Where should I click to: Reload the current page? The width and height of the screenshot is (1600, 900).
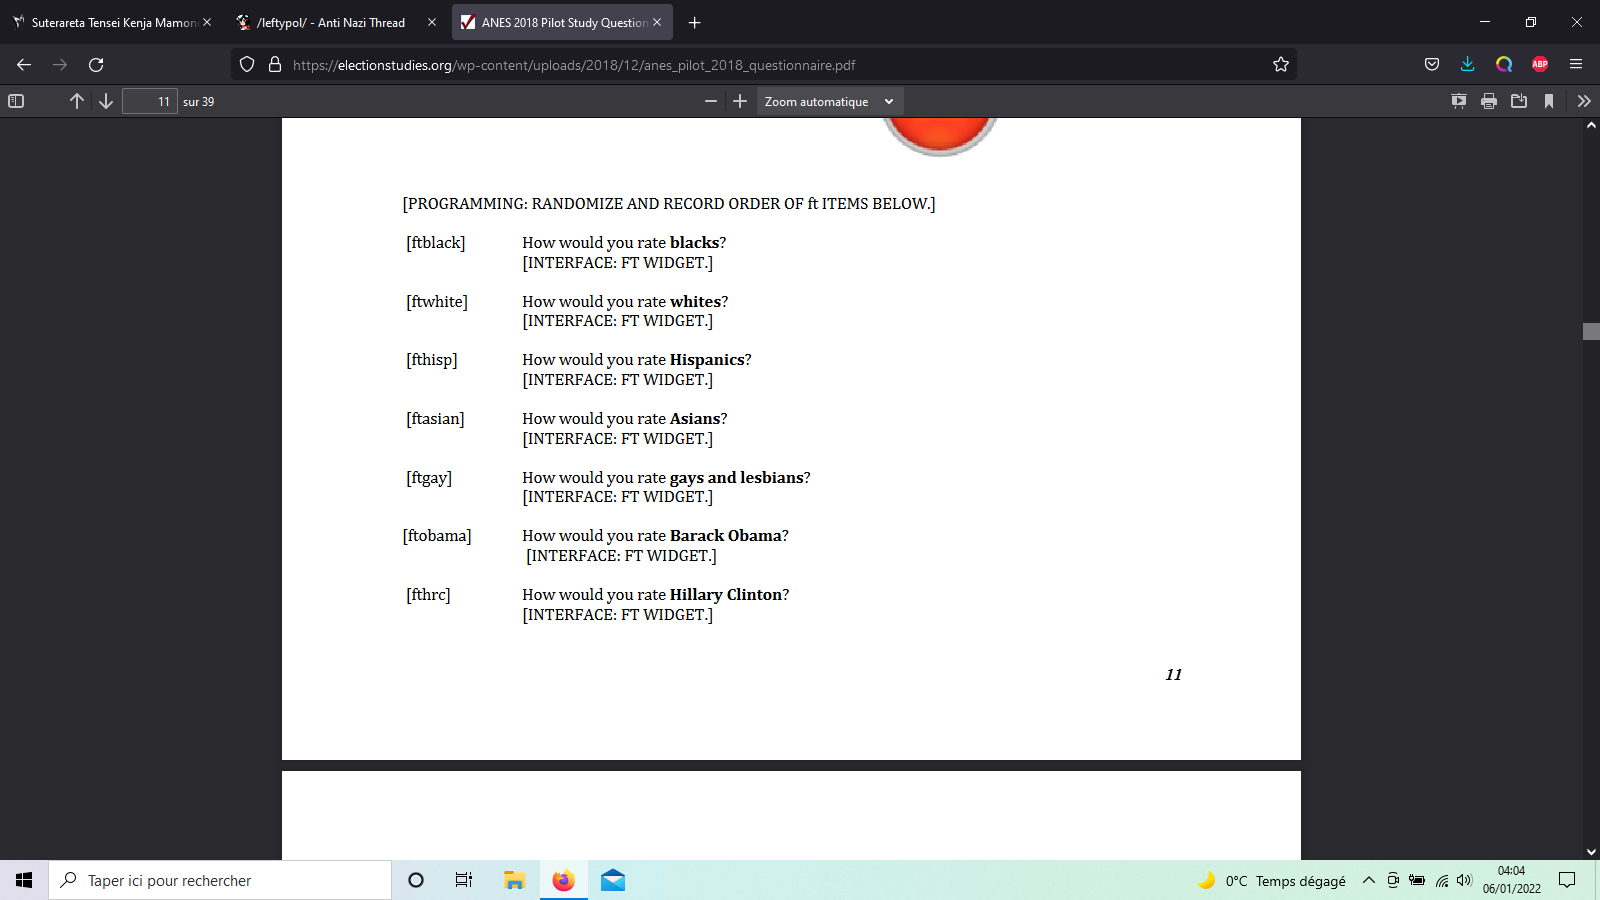[96, 65]
